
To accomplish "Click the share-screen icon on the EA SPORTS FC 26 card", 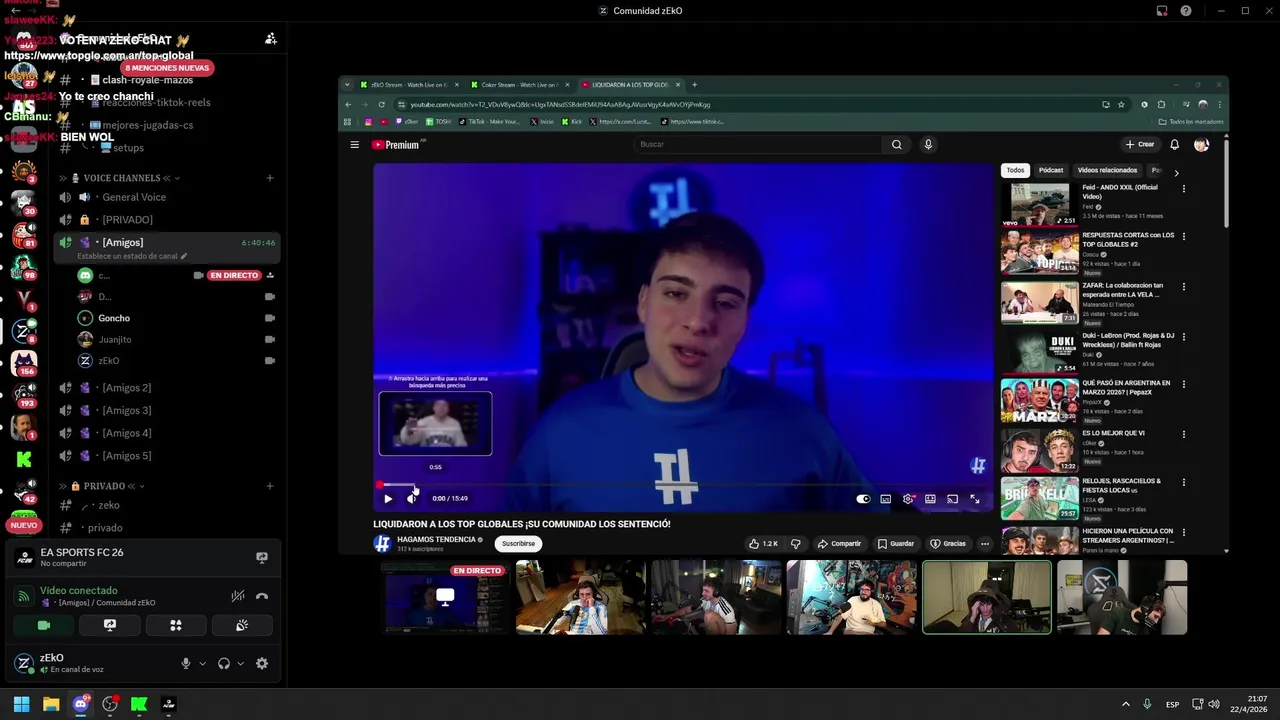I will click(x=262, y=558).
